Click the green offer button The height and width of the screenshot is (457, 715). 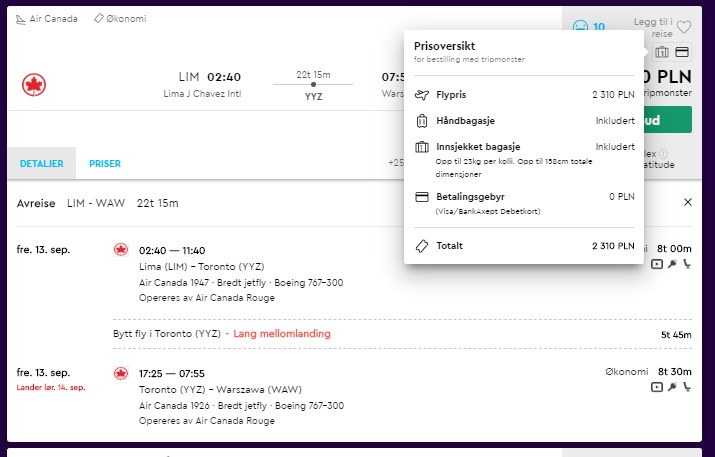coord(668,120)
